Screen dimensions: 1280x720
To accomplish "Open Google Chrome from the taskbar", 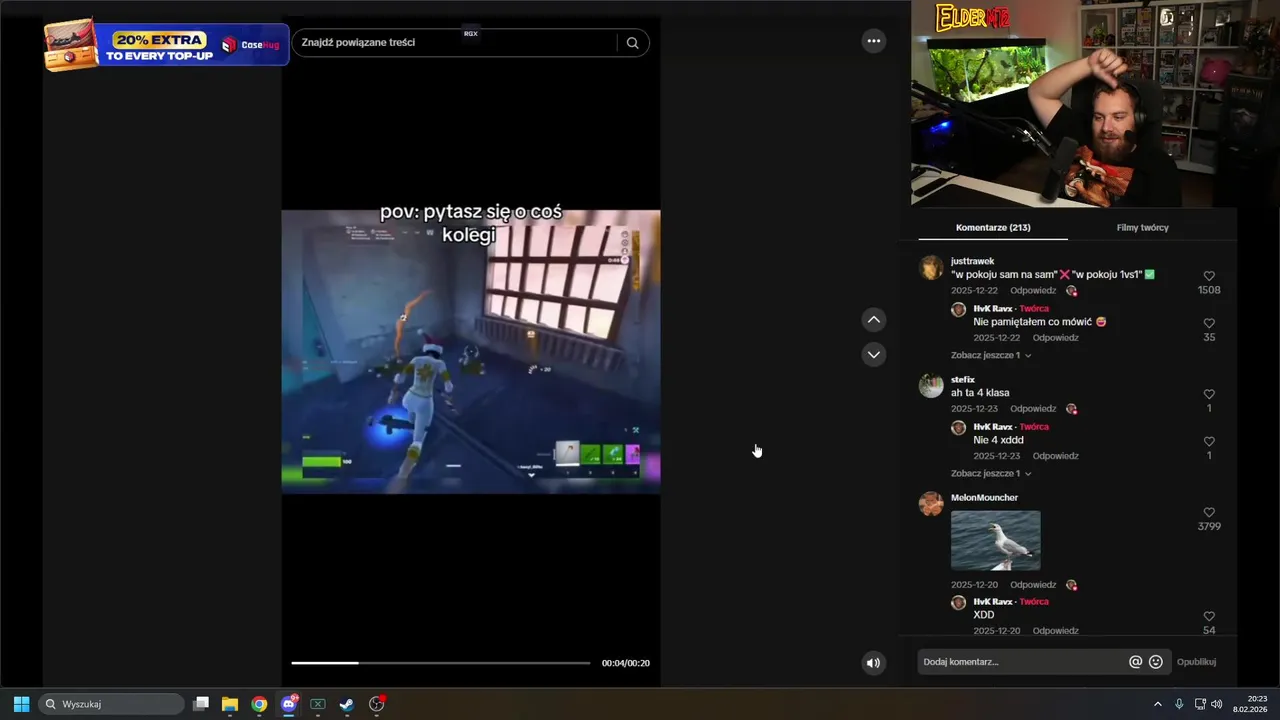I will click(259, 704).
